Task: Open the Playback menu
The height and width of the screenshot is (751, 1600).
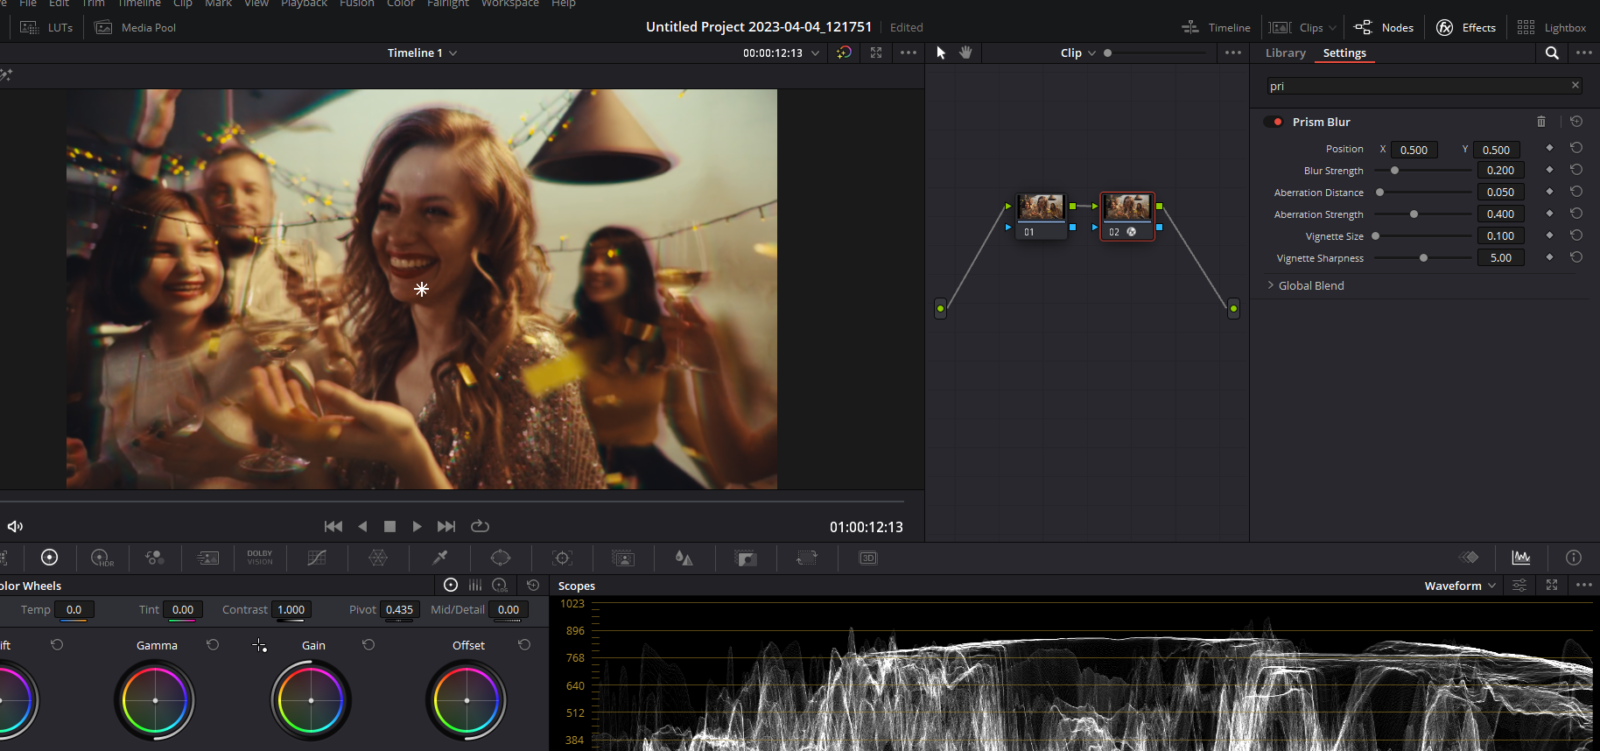Action: pos(304,4)
